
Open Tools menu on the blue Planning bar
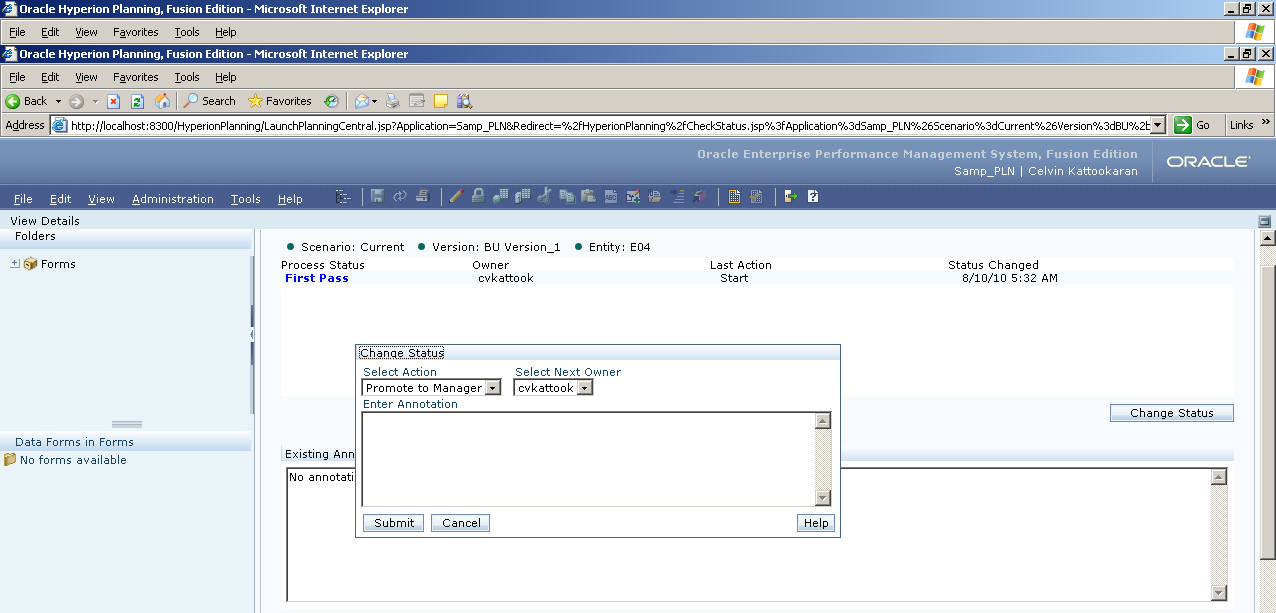245,199
